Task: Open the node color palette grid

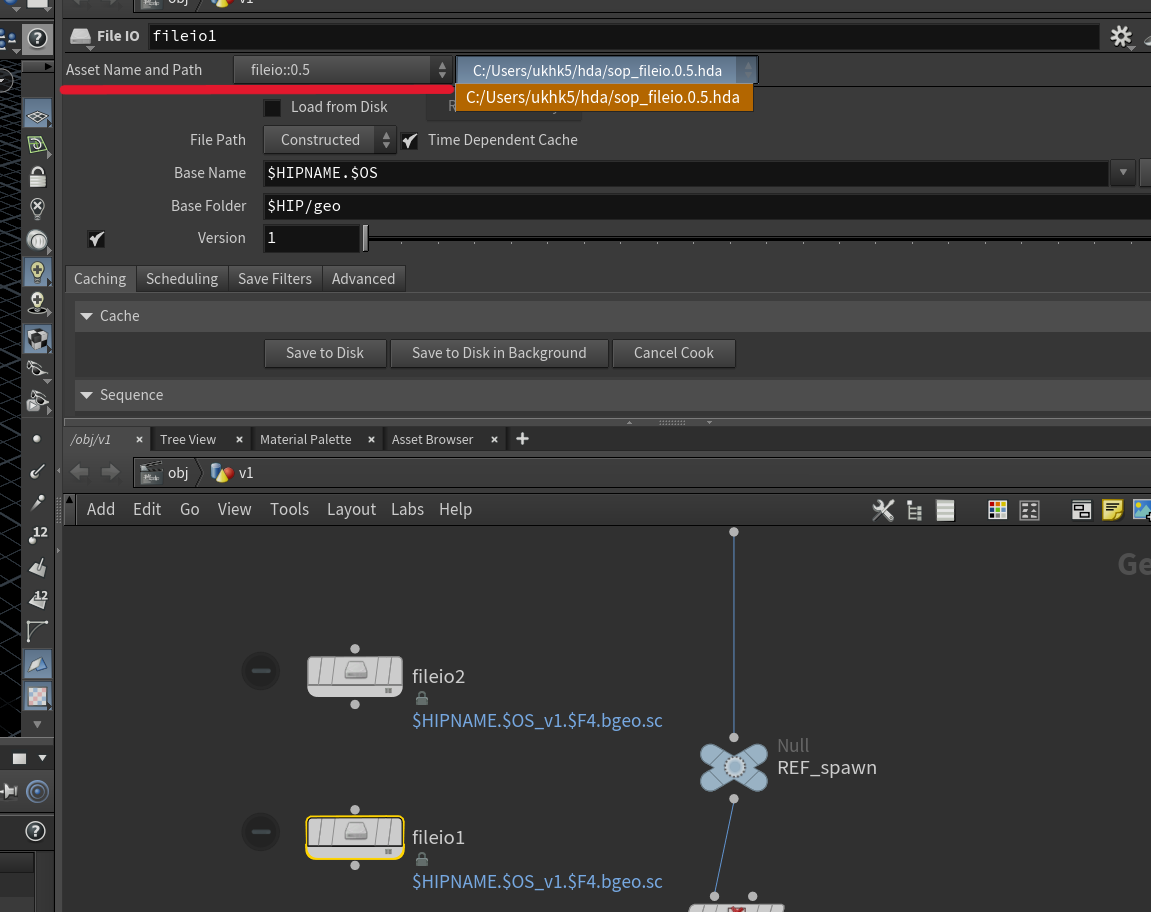Action: 998,510
